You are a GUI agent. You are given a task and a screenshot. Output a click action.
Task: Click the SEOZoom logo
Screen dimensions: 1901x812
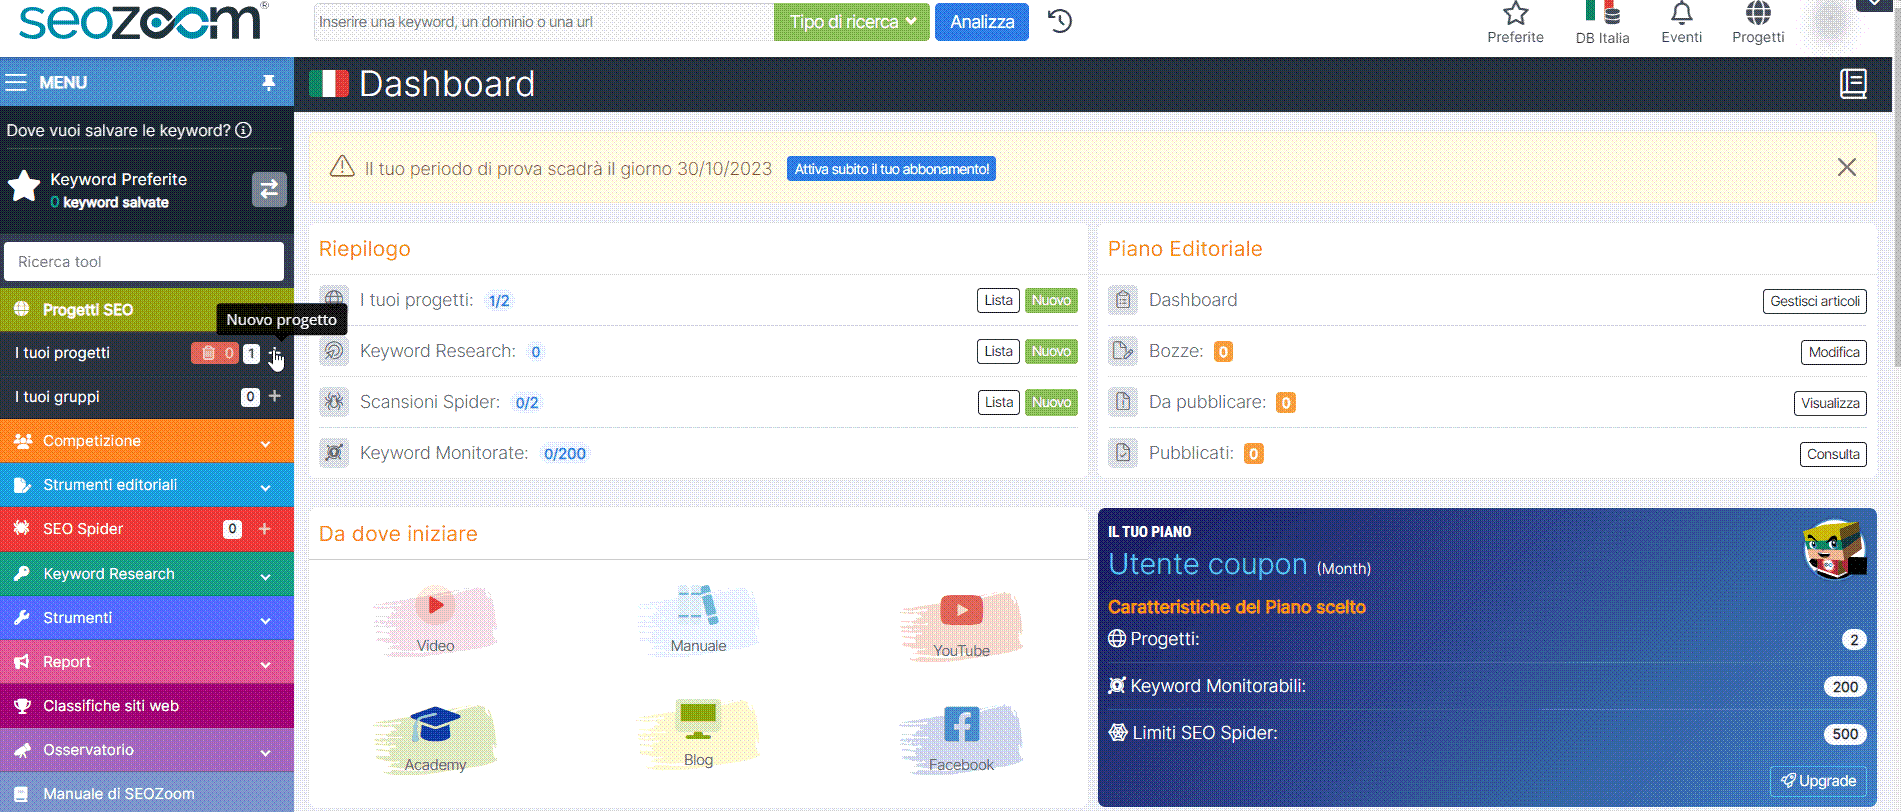coord(142,21)
